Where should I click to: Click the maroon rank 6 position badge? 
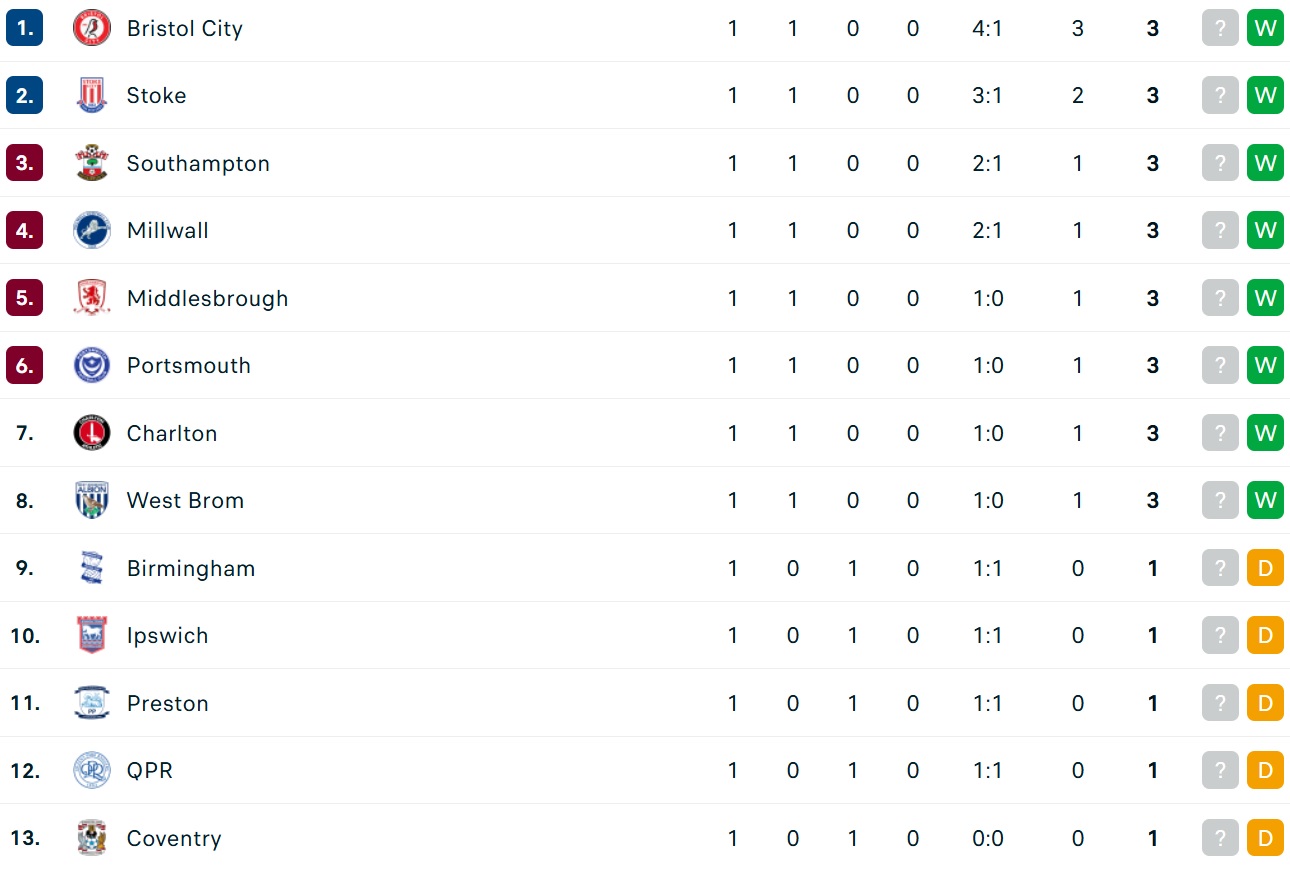[x=24, y=365]
